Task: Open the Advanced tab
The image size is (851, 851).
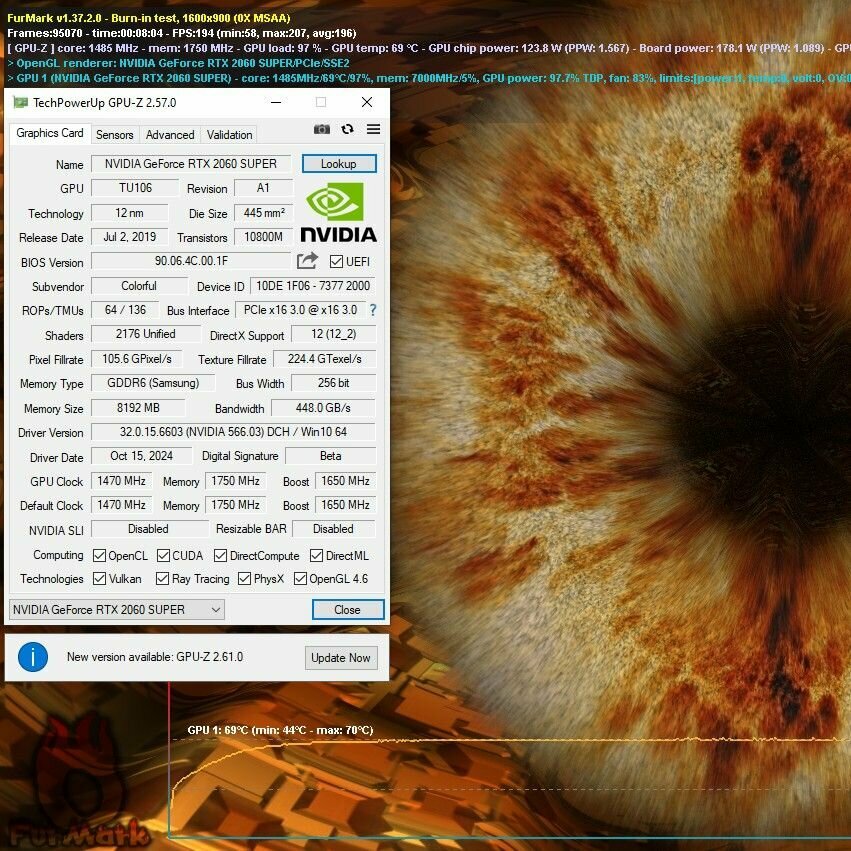Action: [170, 135]
